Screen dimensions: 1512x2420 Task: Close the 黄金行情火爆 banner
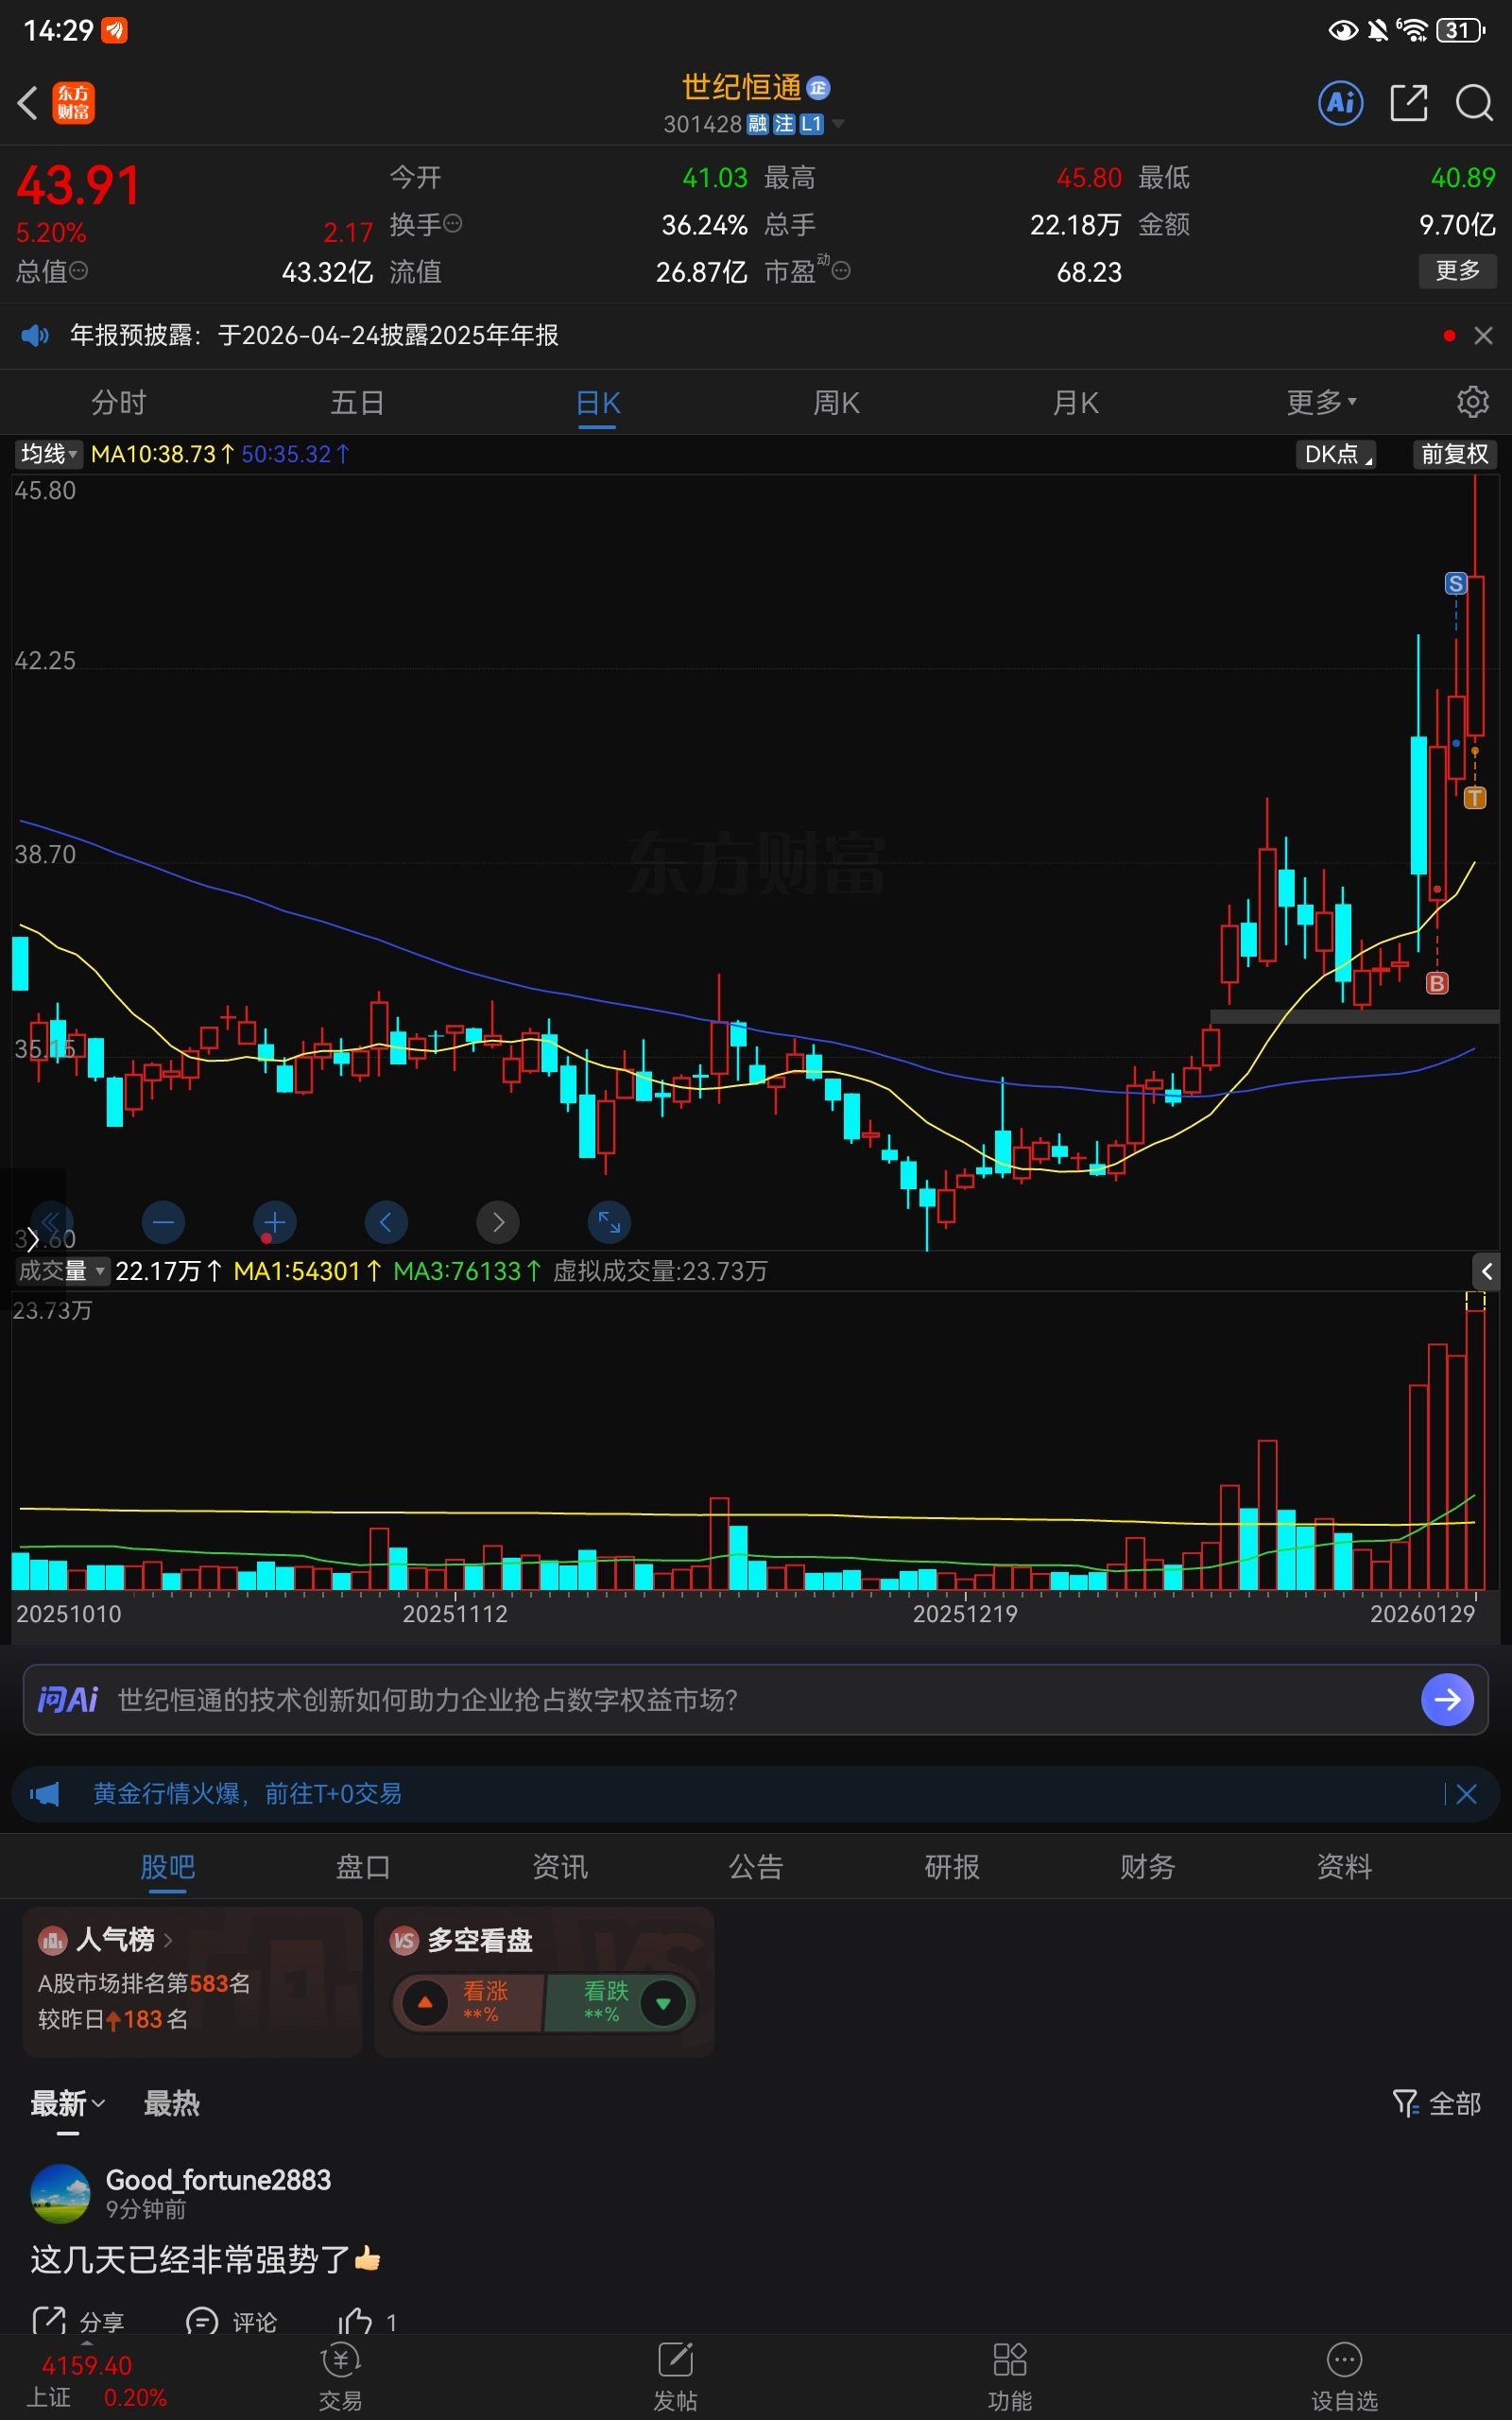pyautogui.click(x=1467, y=1794)
